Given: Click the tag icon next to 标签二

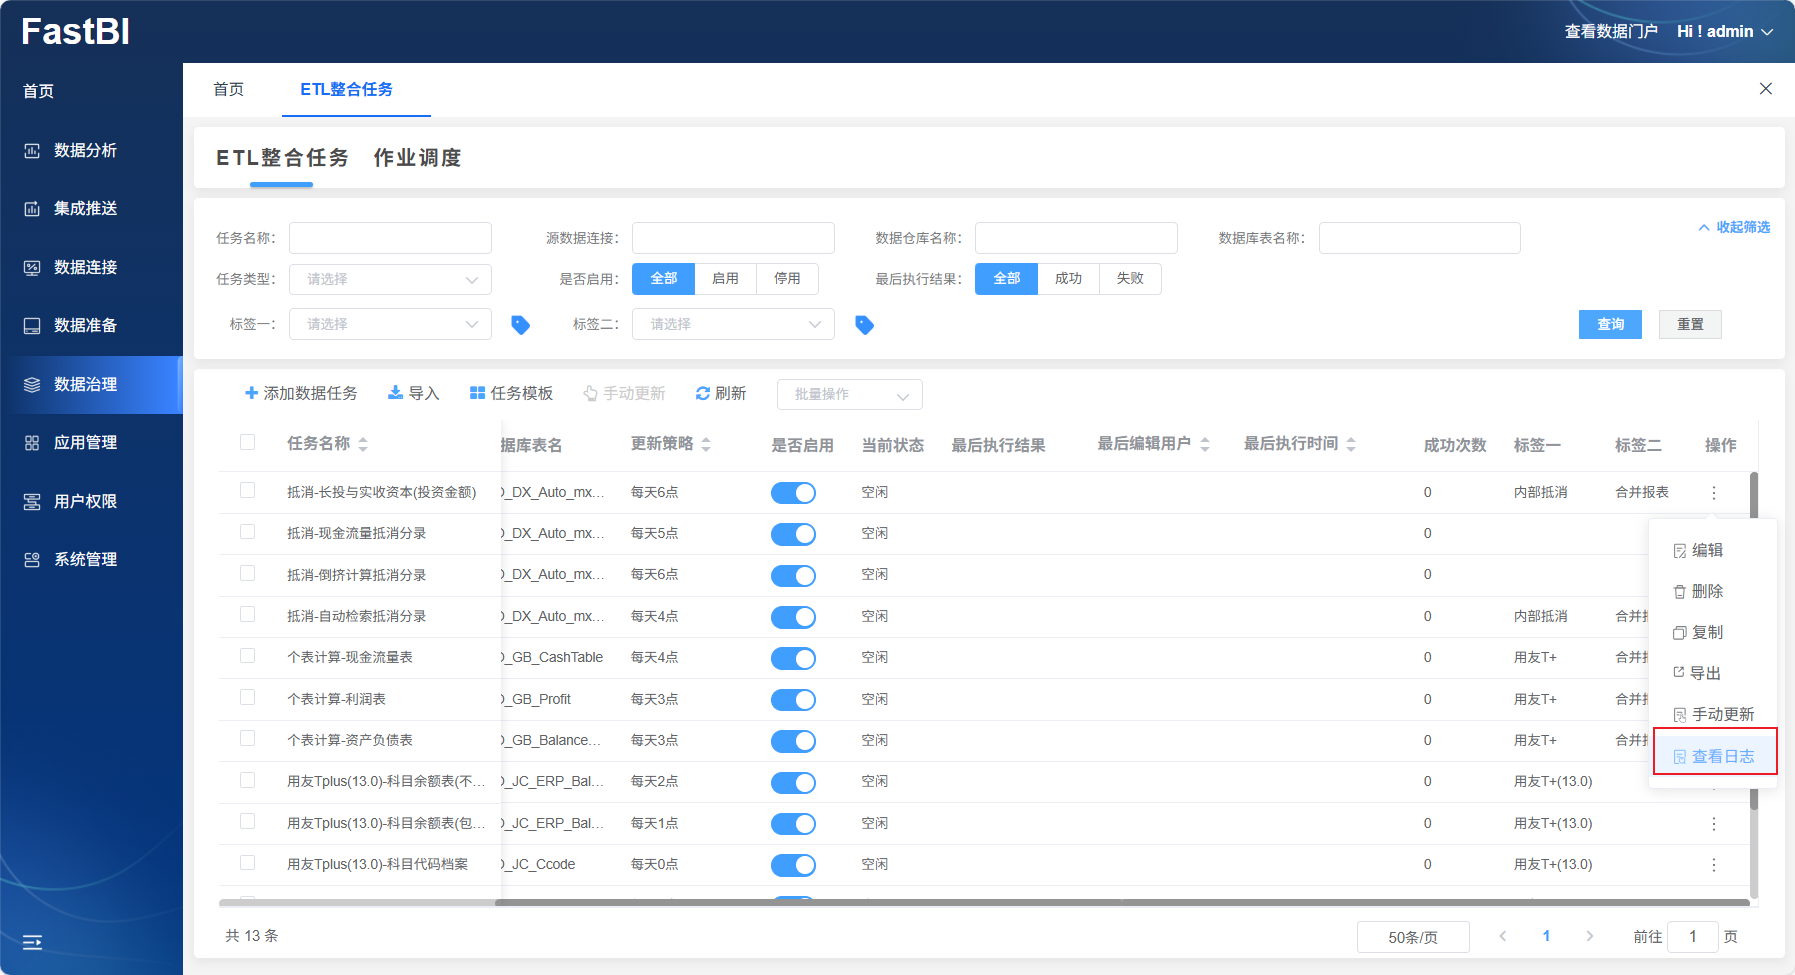Looking at the screenshot, I should 864,325.
